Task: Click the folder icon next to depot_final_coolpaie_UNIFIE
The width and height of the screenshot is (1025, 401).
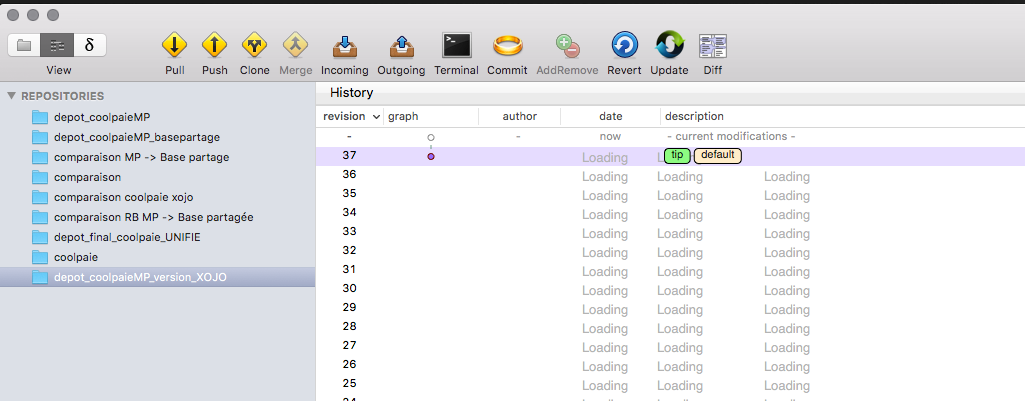Action: pos(41,237)
